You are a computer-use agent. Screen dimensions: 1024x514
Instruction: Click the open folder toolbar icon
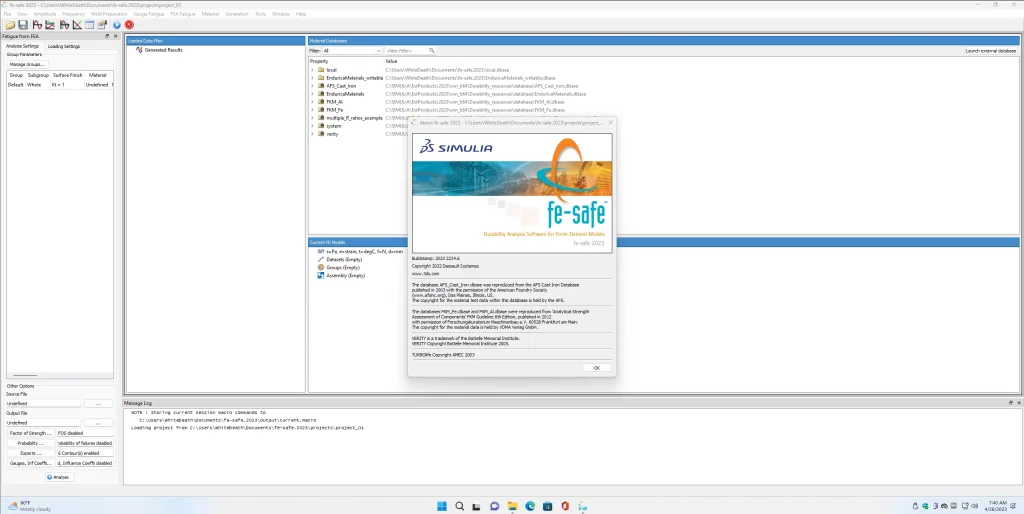[x=9, y=24]
